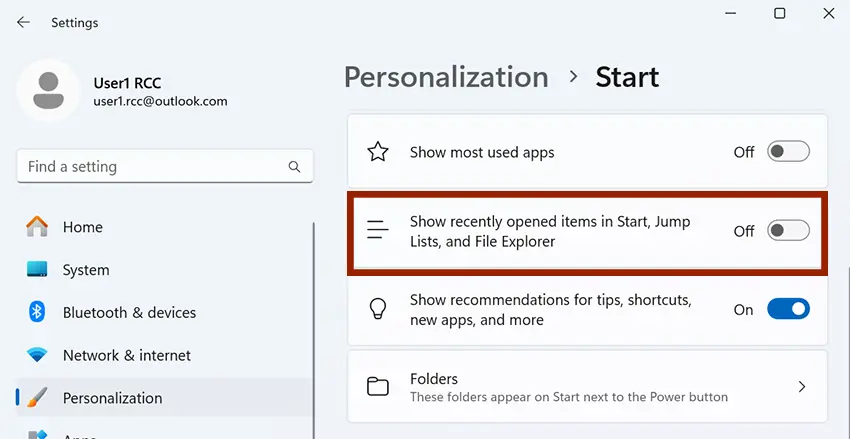Image resolution: width=850 pixels, height=439 pixels.
Task: Click the search magnifier icon
Action: pos(294,166)
